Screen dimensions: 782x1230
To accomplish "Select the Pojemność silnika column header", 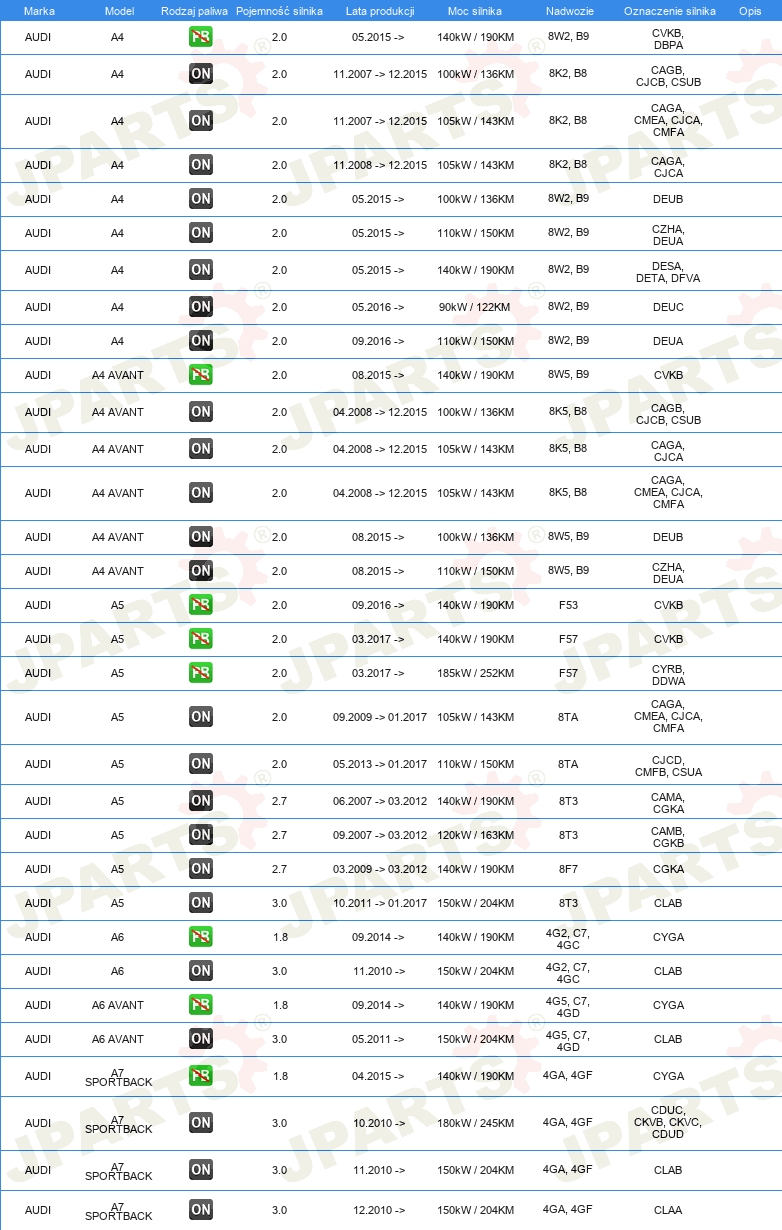I will click(279, 10).
